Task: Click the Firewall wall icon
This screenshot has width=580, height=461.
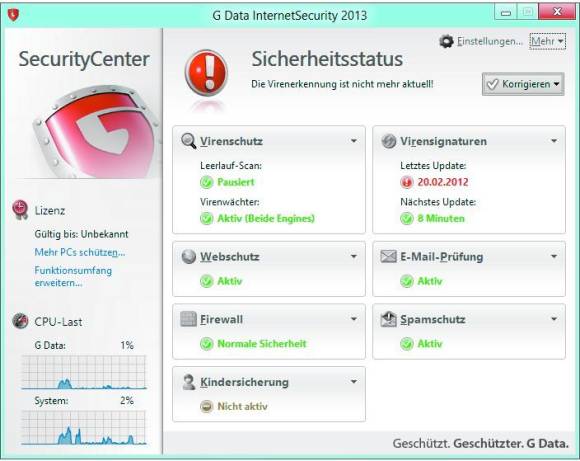Action: 188,319
